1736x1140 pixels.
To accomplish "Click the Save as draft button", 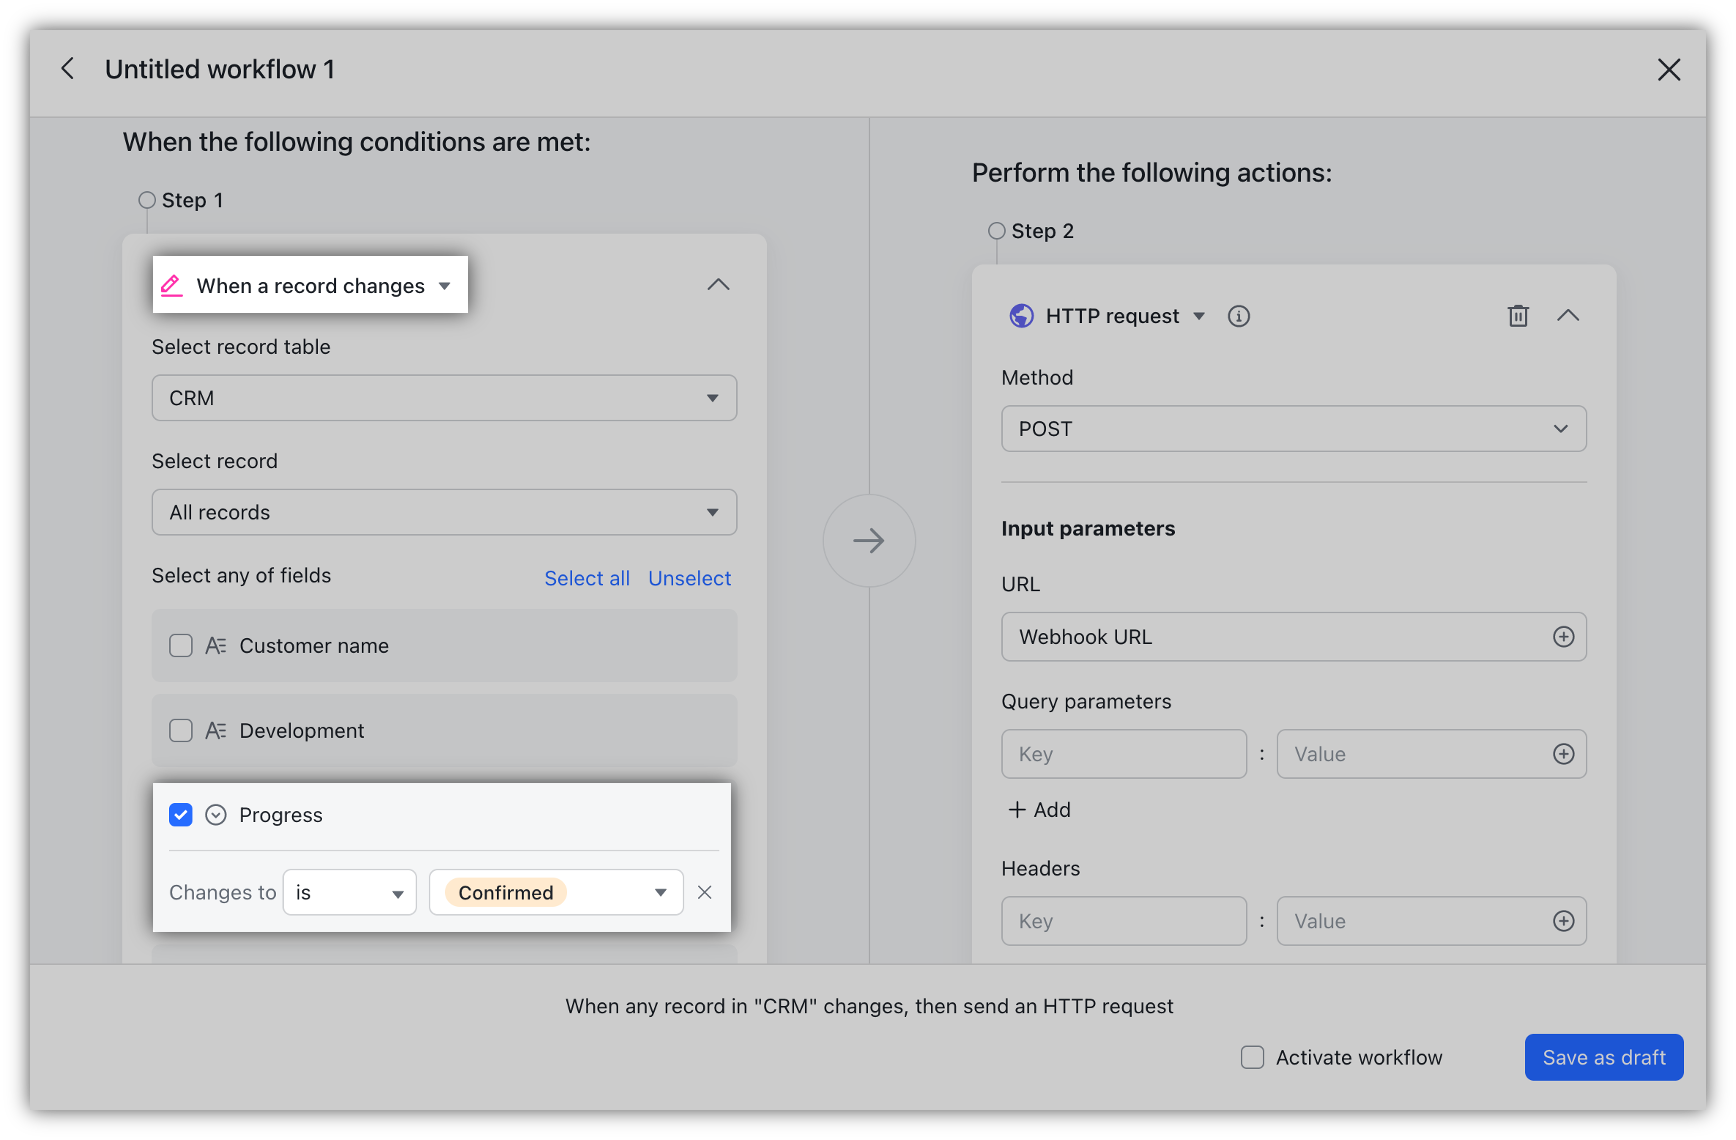I will pyautogui.click(x=1604, y=1057).
